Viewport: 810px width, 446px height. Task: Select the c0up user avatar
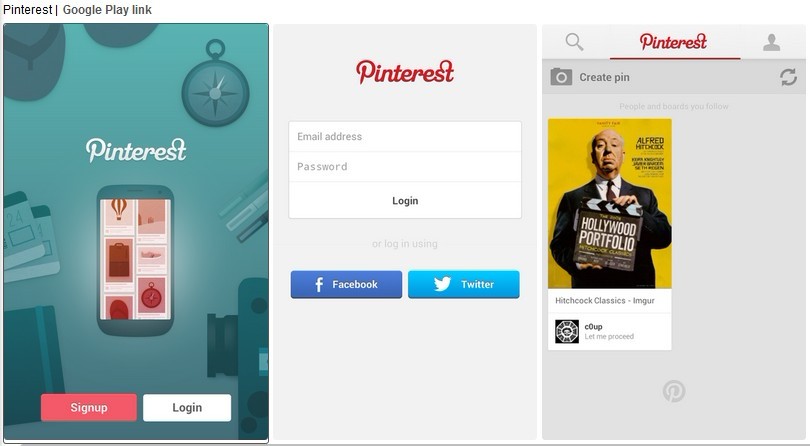(x=567, y=331)
